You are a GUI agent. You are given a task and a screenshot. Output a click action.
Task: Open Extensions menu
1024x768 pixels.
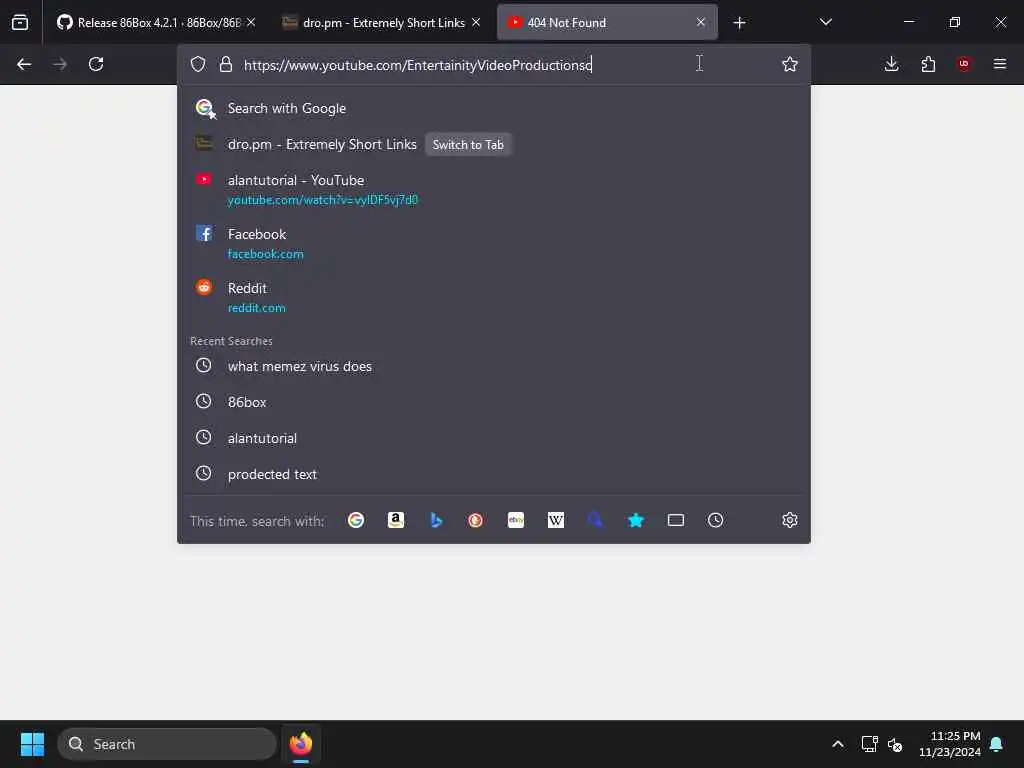point(928,64)
